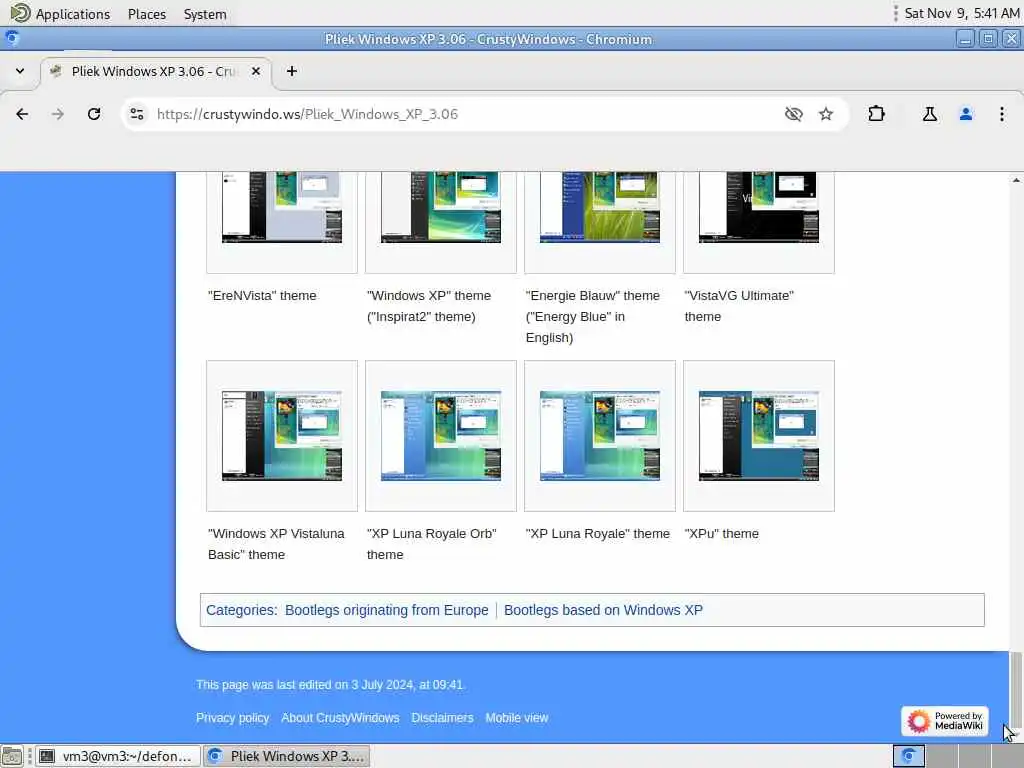Expand the tab search chevron
The height and width of the screenshot is (768, 1024).
[20, 71]
